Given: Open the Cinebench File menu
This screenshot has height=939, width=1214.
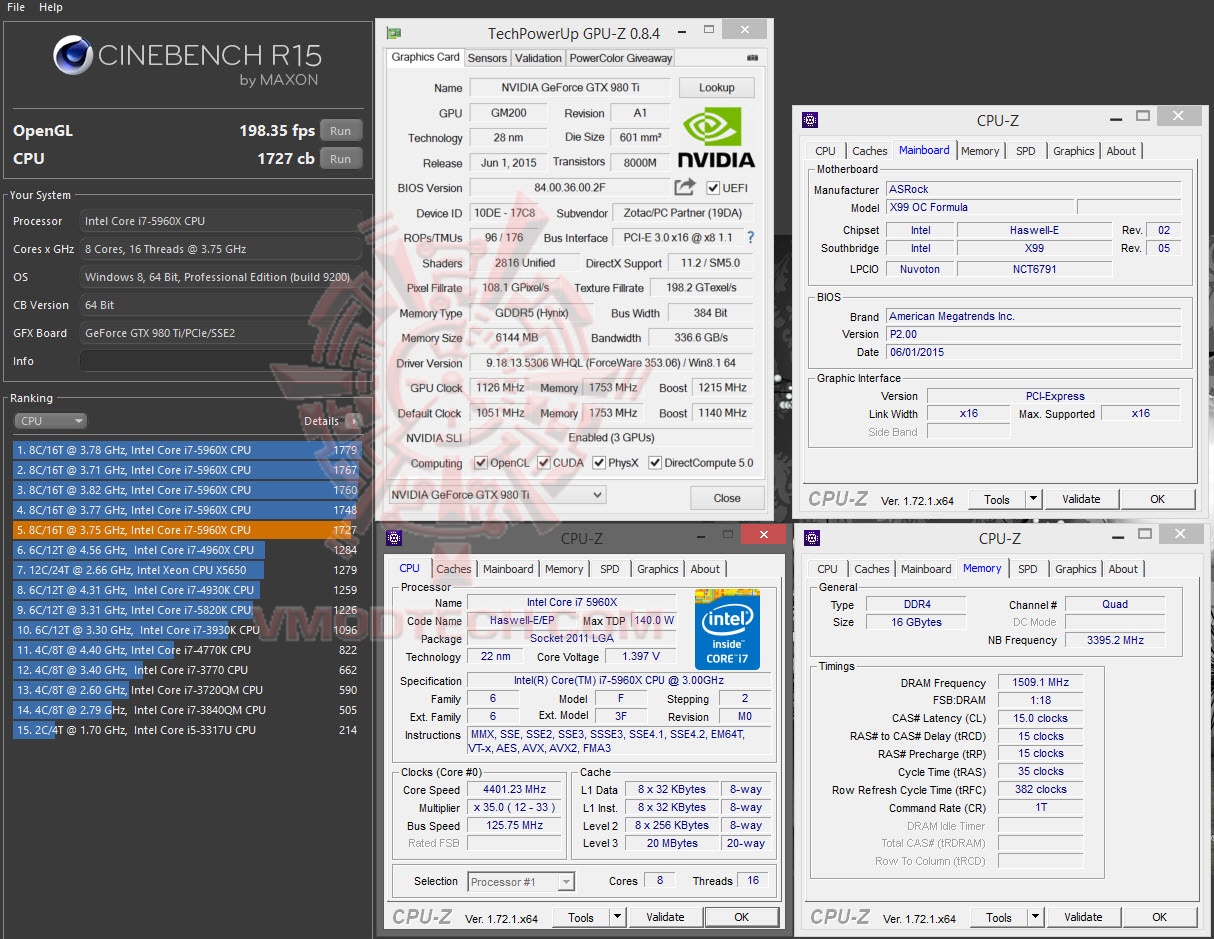Looking at the screenshot, I should [x=16, y=7].
